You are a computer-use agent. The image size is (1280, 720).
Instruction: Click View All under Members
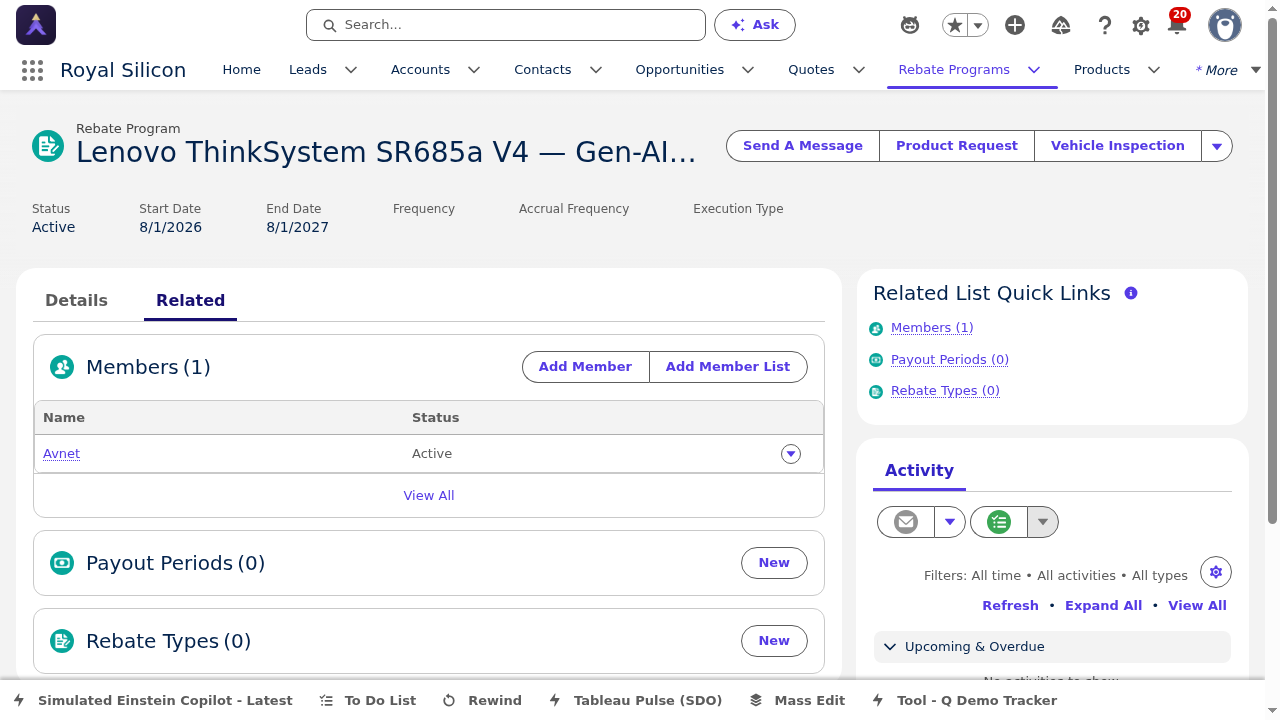point(429,496)
